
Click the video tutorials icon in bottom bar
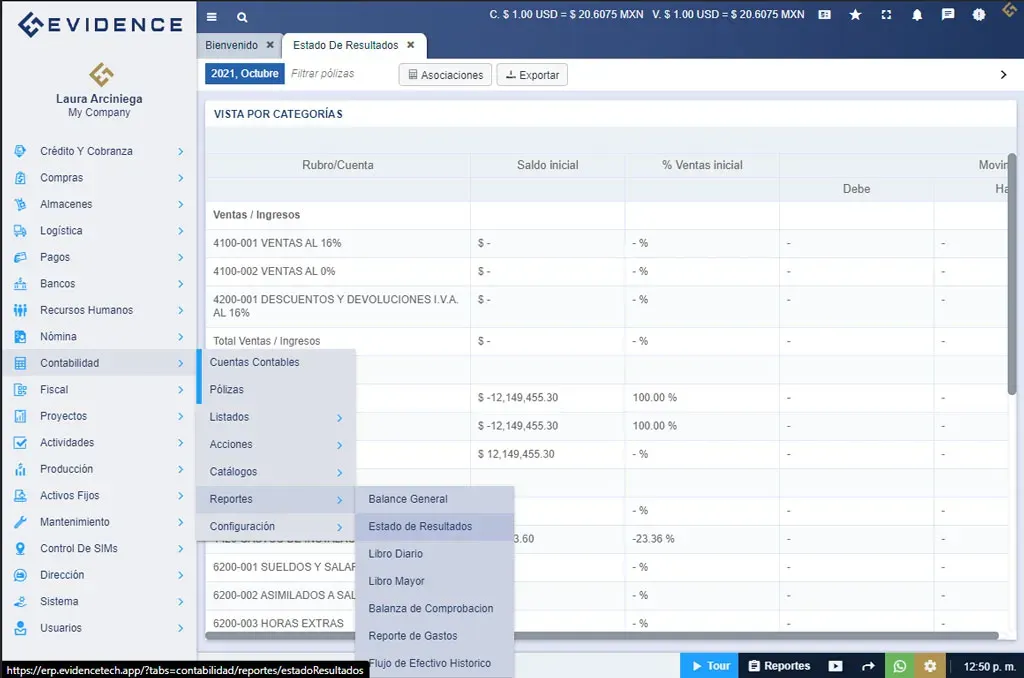pos(835,664)
